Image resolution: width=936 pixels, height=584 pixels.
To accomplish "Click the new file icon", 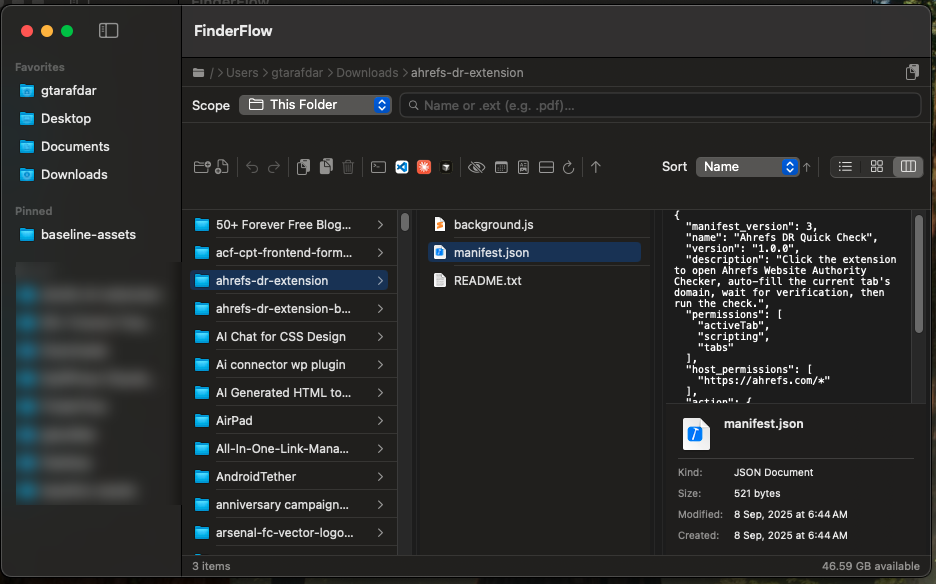I will tap(221, 167).
